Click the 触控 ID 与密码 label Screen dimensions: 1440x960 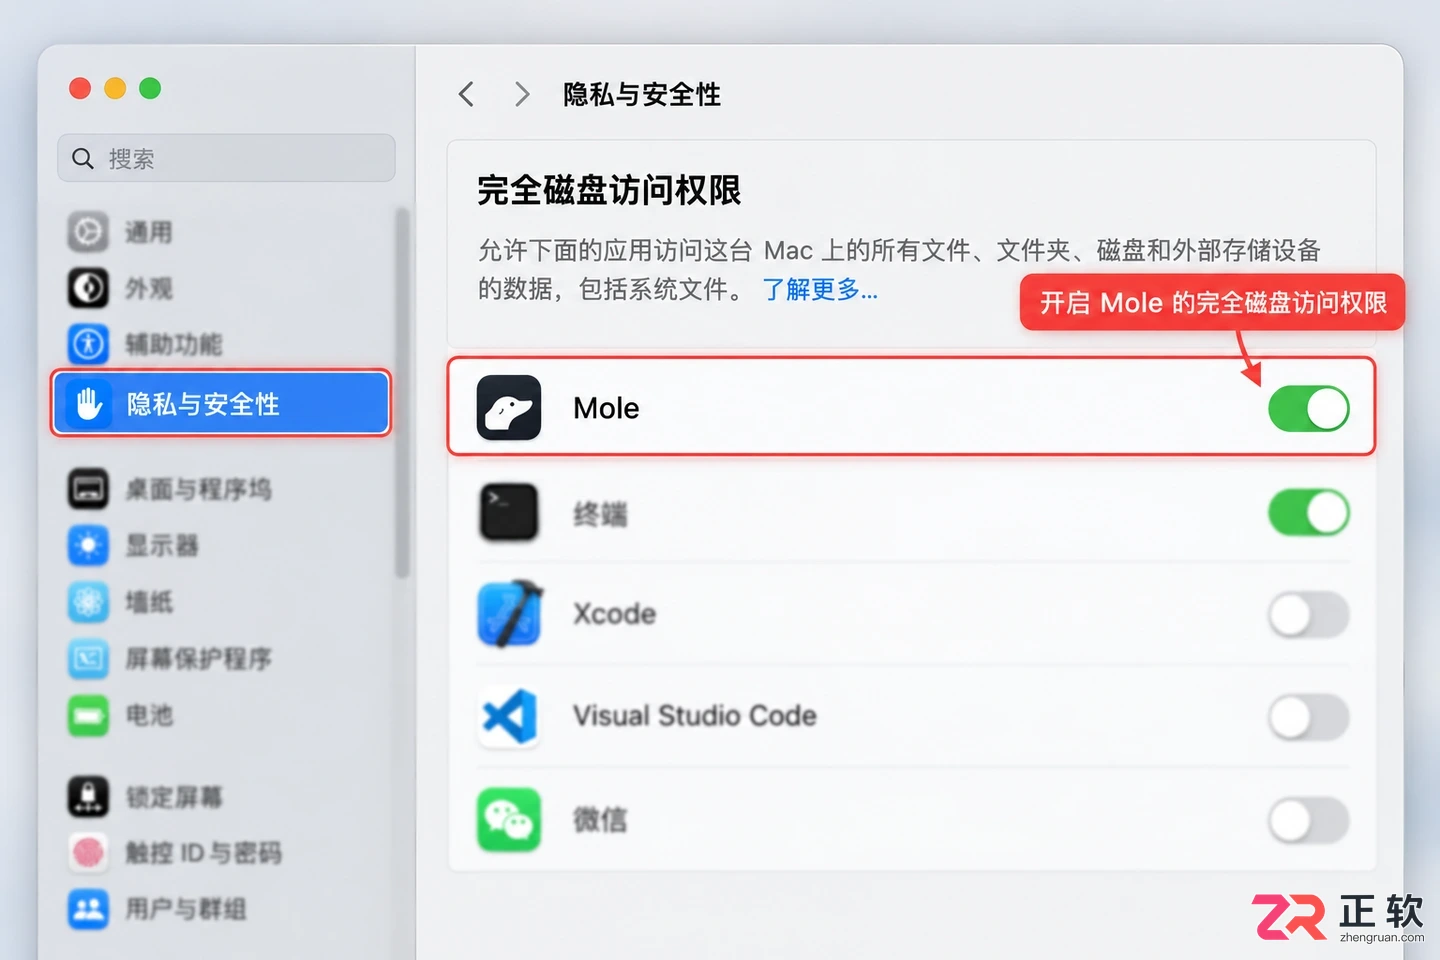click(x=203, y=853)
